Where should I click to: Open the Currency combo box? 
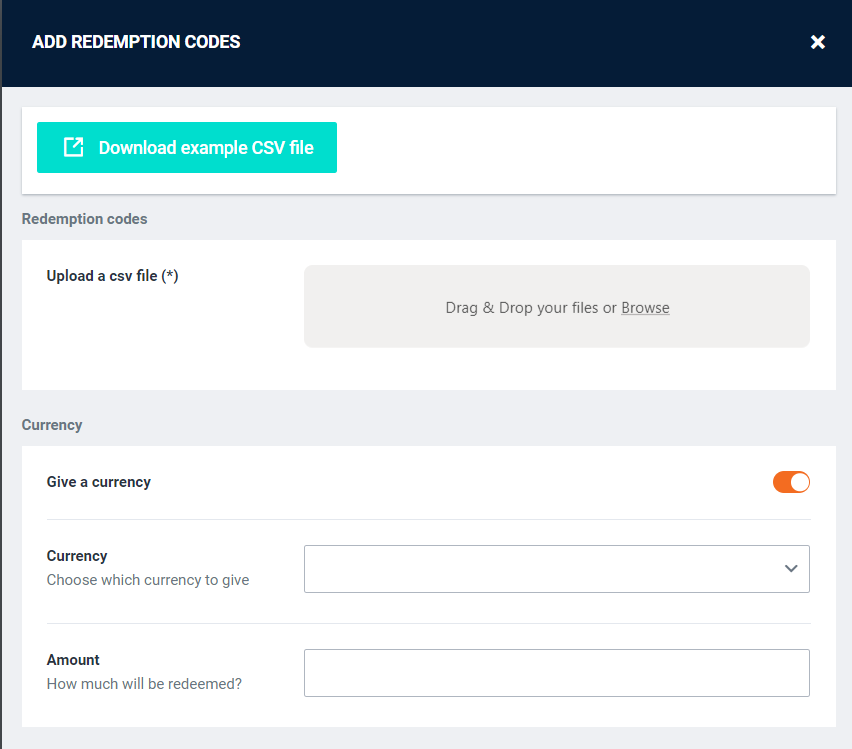[540, 569]
